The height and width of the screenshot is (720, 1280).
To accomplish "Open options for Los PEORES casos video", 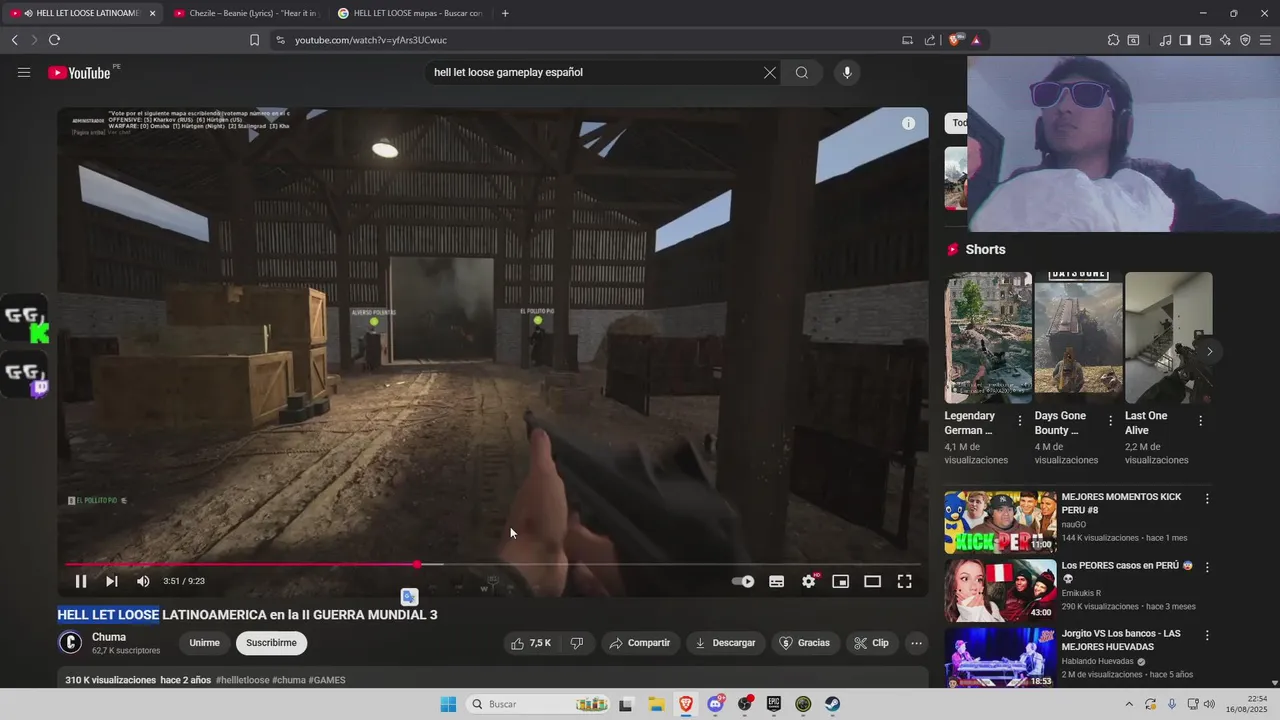I will tap(1207, 567).
